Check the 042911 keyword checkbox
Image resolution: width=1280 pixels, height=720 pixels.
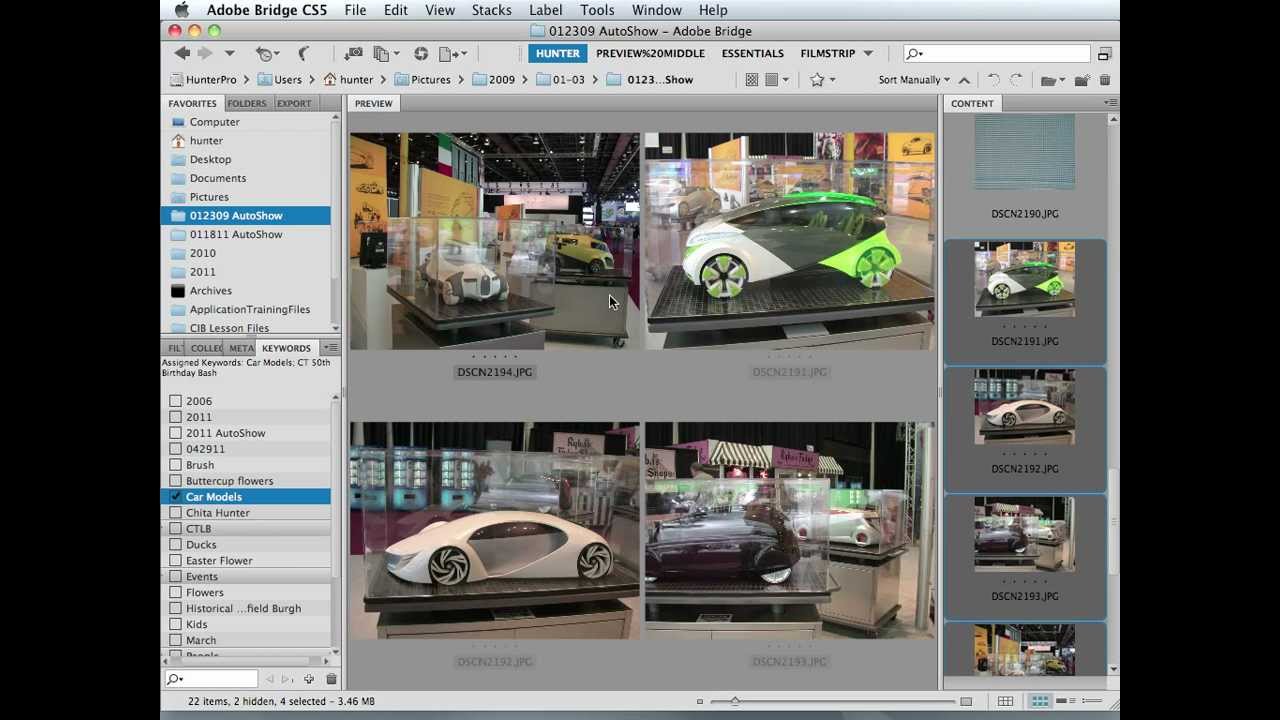(x=176, y=449)
